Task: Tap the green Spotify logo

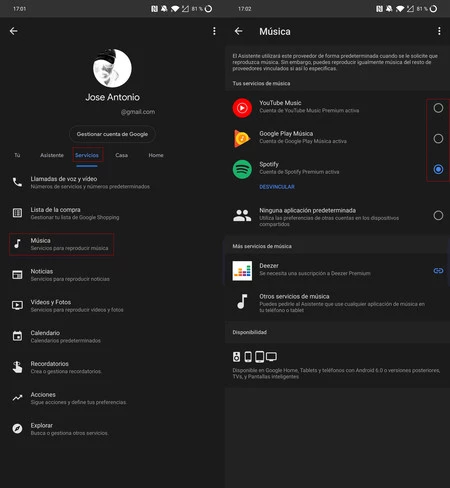Action: (242, 169)
